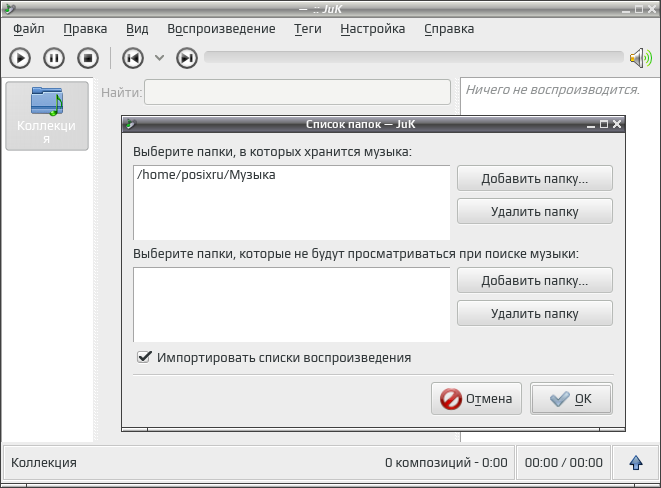Click top Добавить папку button for music folders

click(x=535, y=178)
